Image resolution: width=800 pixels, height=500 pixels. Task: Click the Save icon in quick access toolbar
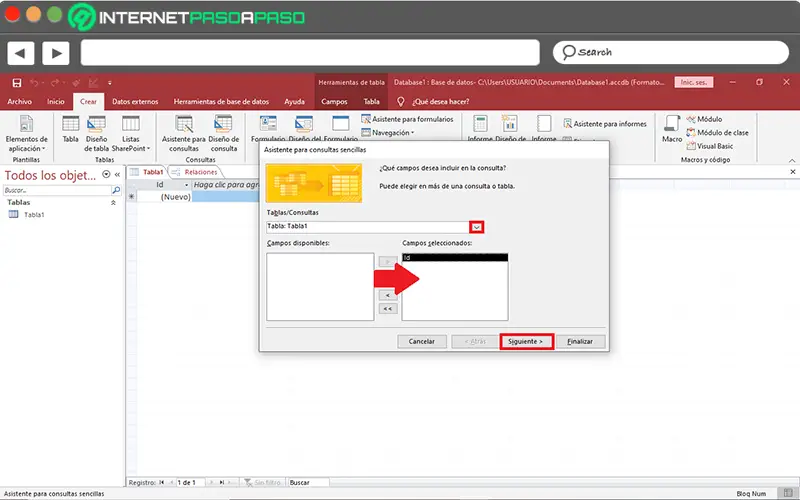coord(17,82)
